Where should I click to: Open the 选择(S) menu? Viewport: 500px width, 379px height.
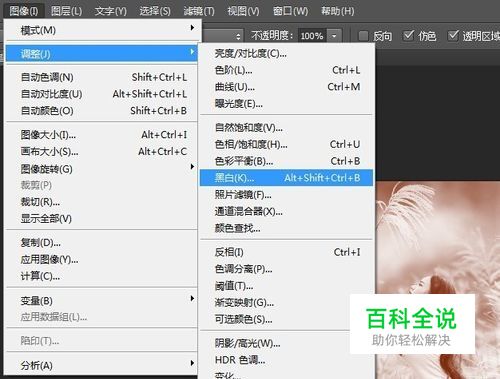pyautogui.click(x=155, y=11)
